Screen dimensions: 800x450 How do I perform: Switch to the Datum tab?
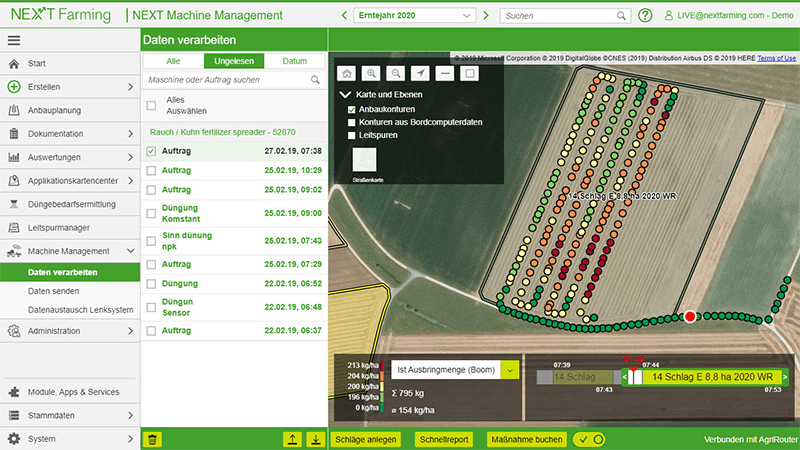click(x=294, y=61)
